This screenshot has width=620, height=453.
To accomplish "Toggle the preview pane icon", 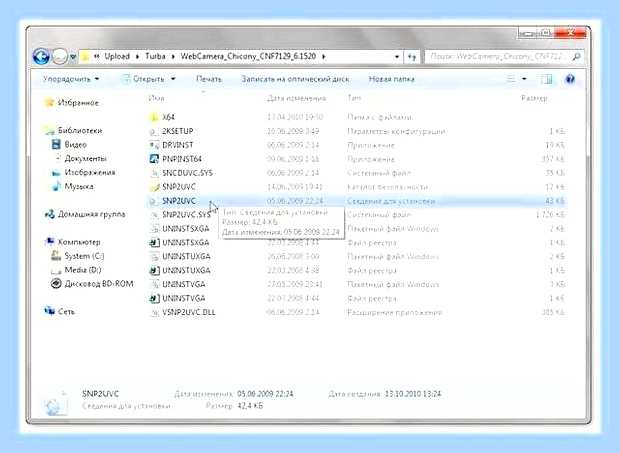I will coord(546,79).
